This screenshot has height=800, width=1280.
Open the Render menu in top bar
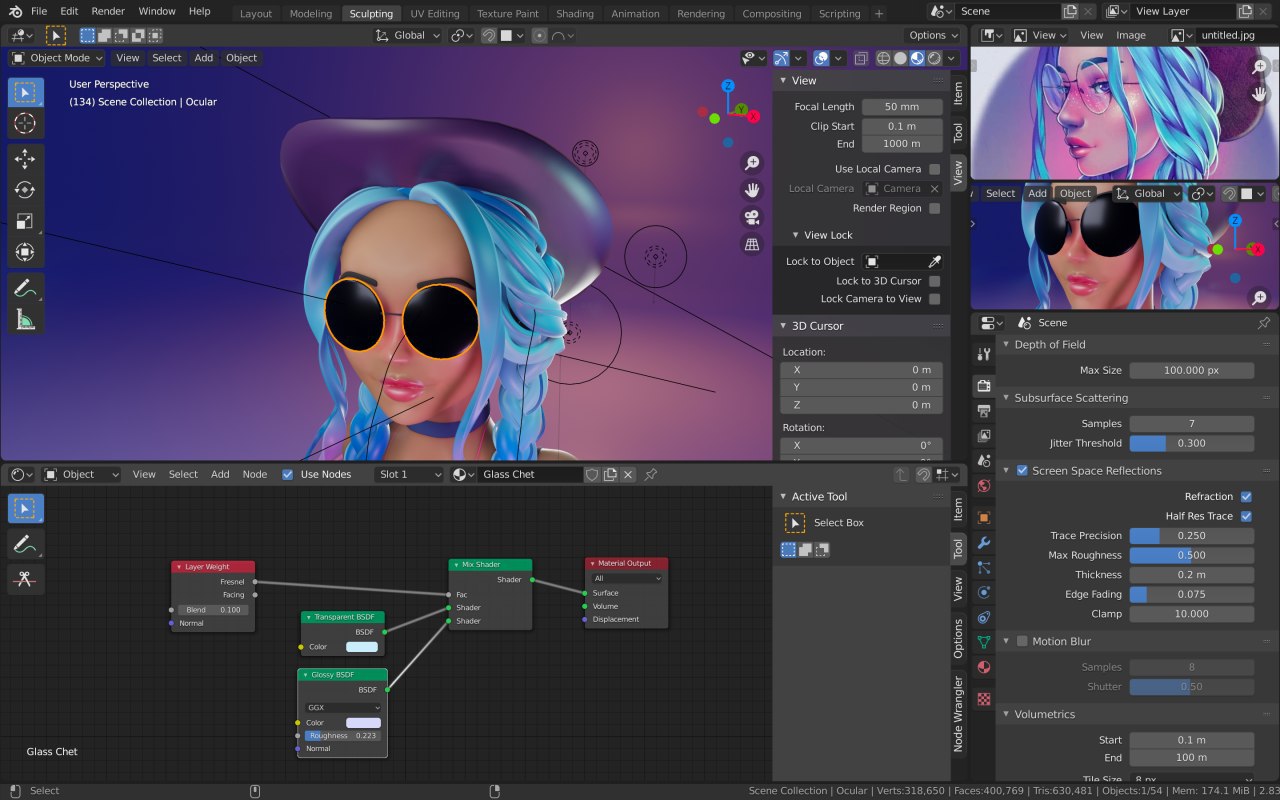click(x=108, y=11)
